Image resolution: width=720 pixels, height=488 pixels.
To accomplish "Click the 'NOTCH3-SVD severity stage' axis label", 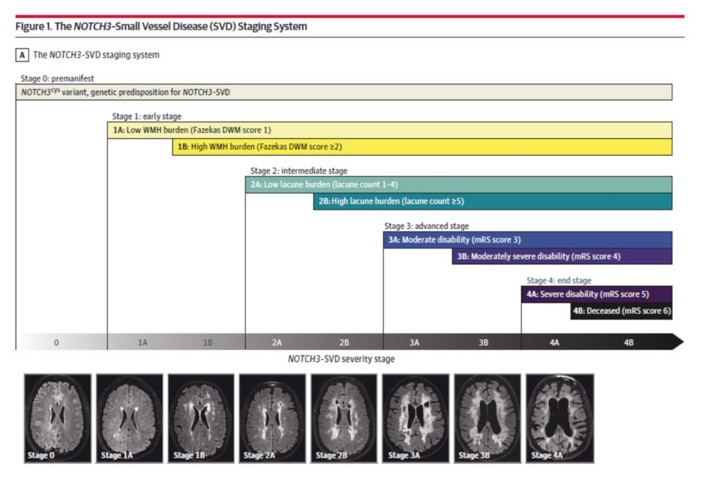I will pos(341,359).
